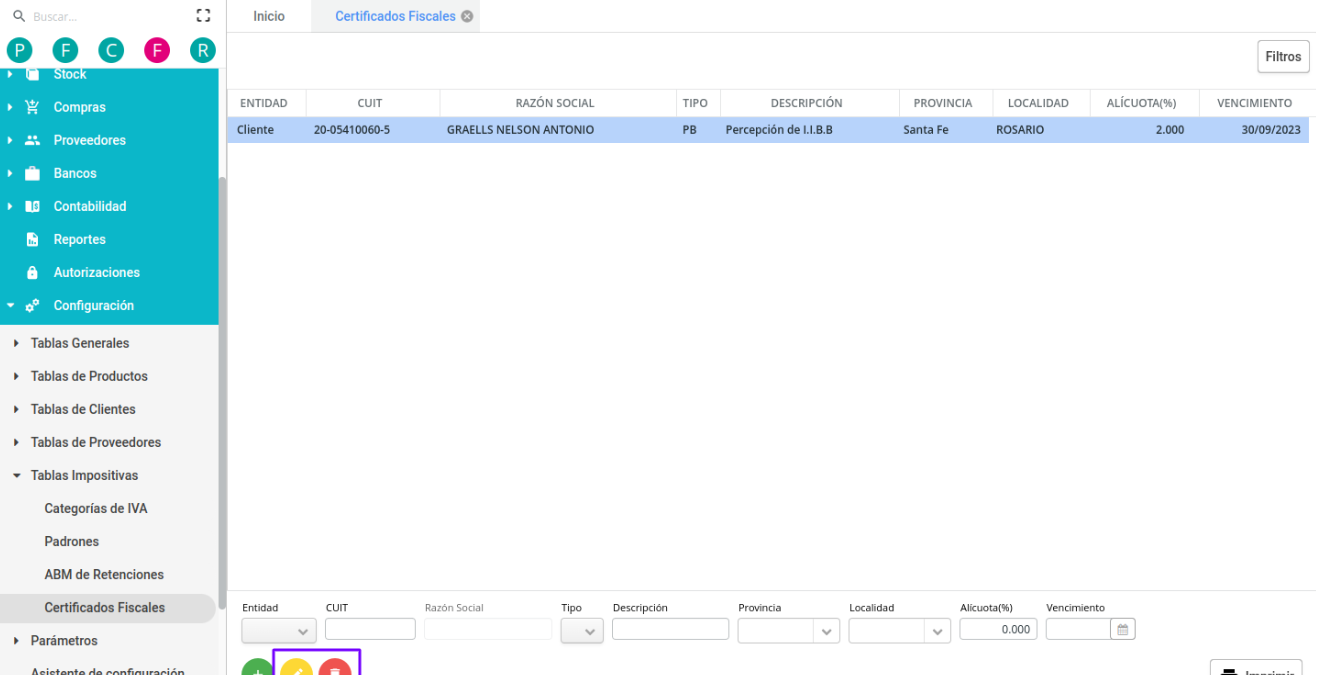Sort by Razón Social column header
This screenshot has width=1319, height=675.
pos(555,103)
